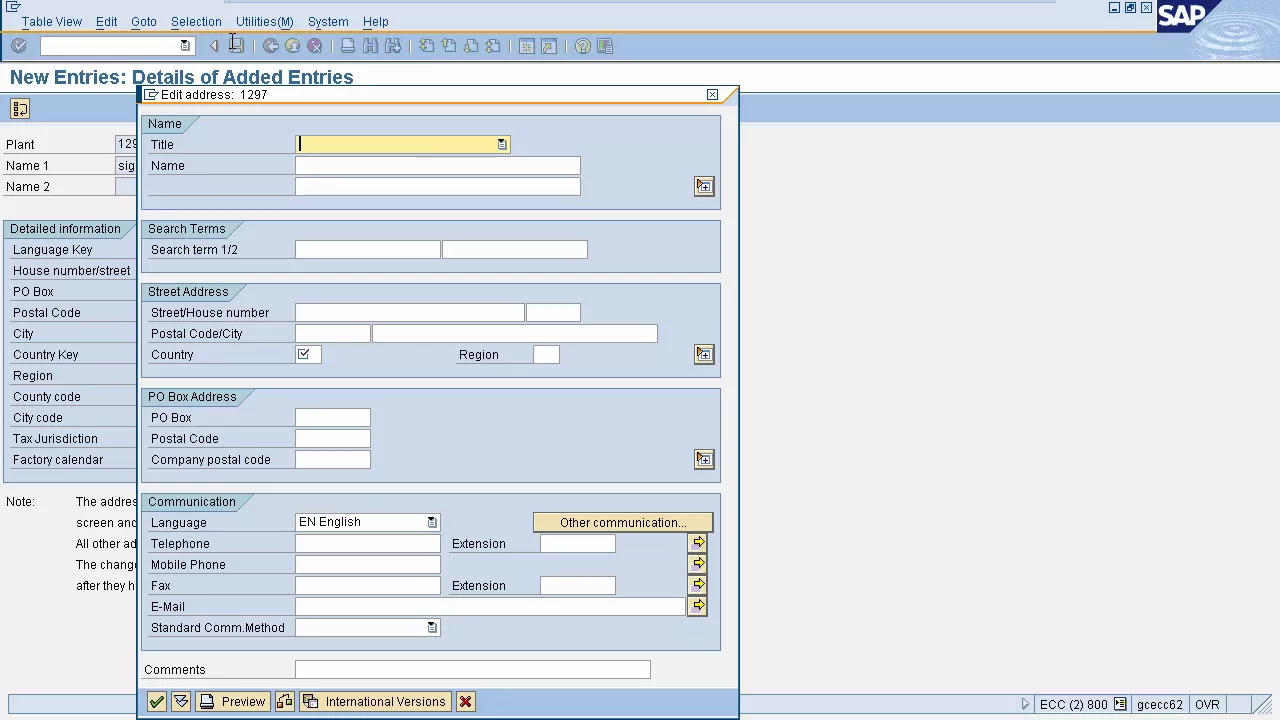Click the Telephone number input field
This screenshot has width=1280, height=720.
(x=367, y=543)
